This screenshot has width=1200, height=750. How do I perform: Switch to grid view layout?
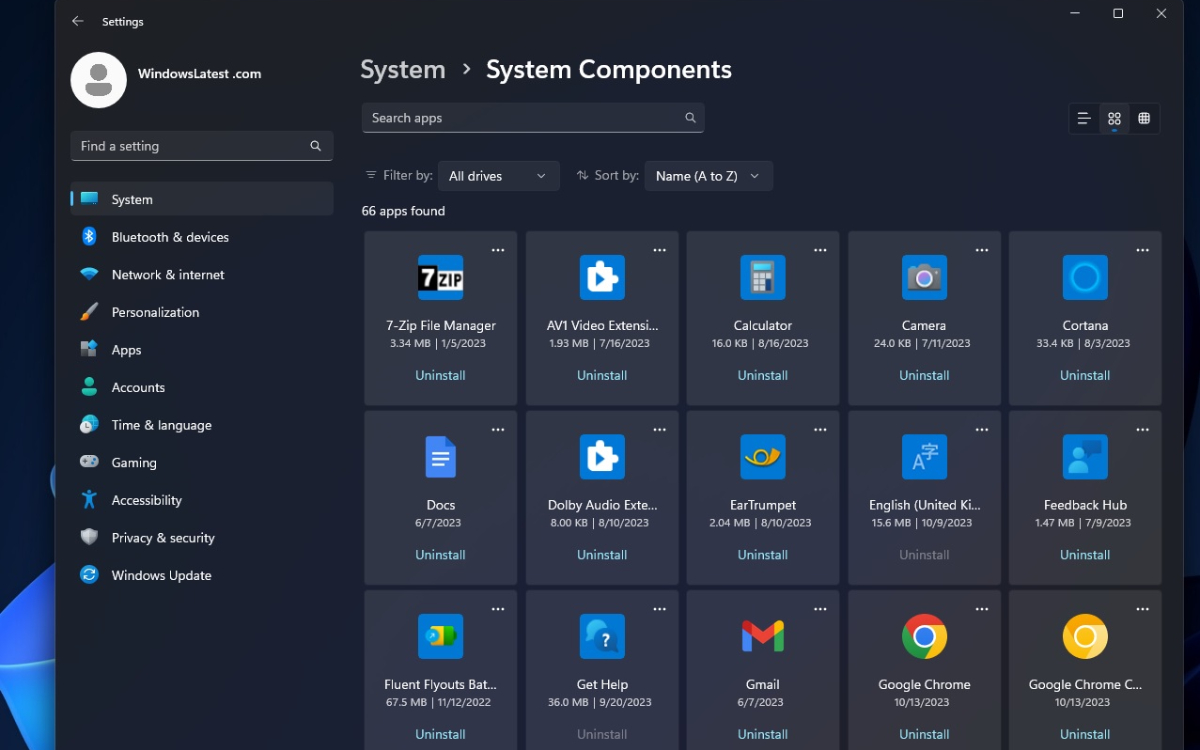tap(1114, 118)
